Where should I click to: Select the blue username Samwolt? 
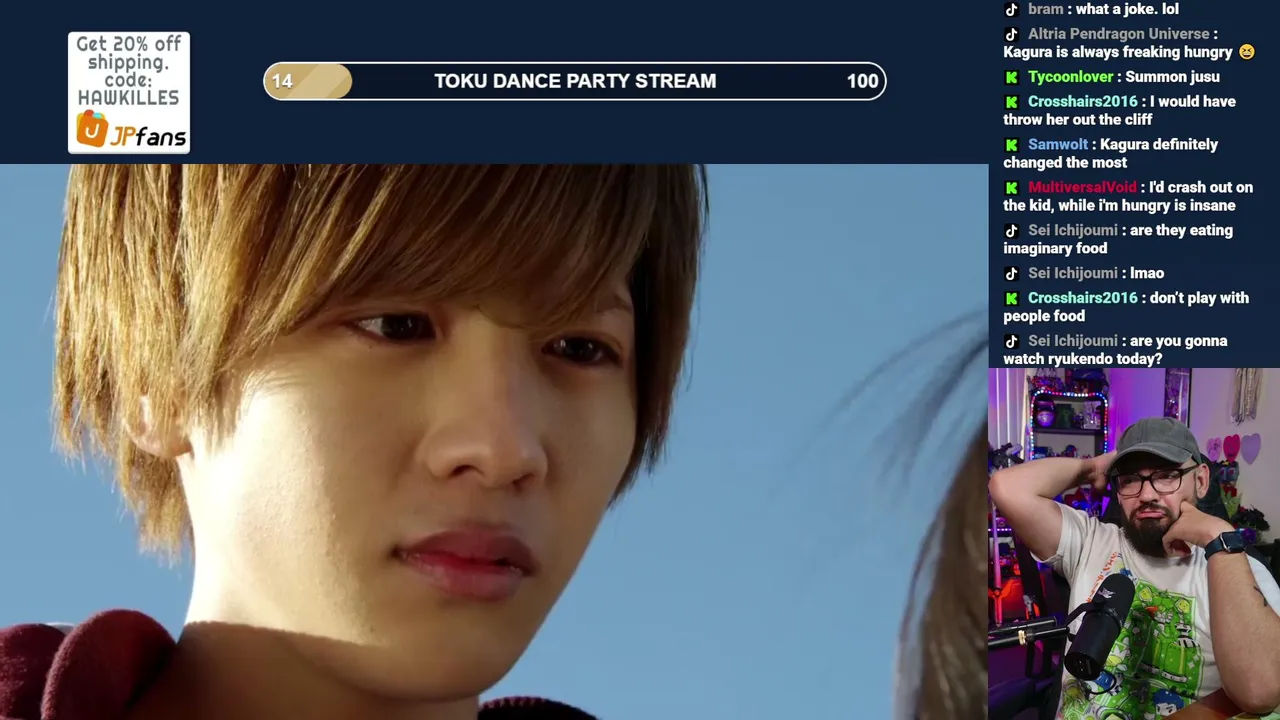point(1058,145)
